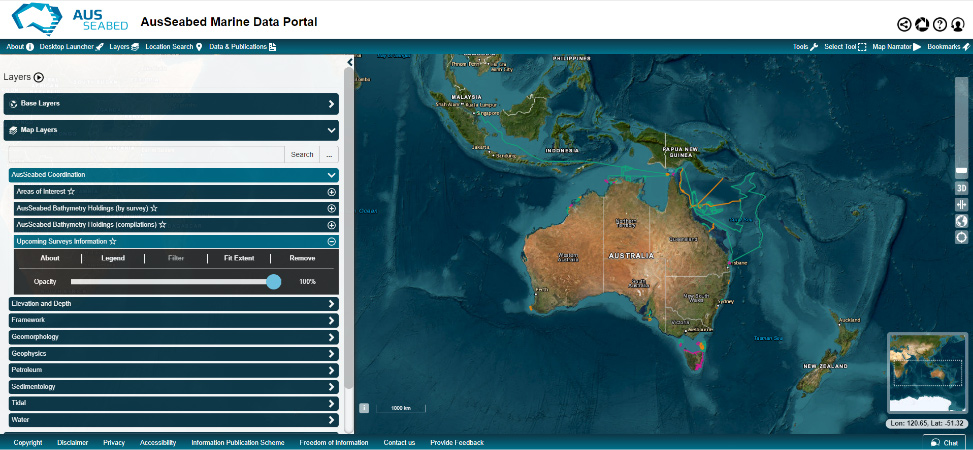The height and width of the screenshot is (450, 973).
Task: Add the Areas of Interest layer
Action: click(x=331, y=192)
